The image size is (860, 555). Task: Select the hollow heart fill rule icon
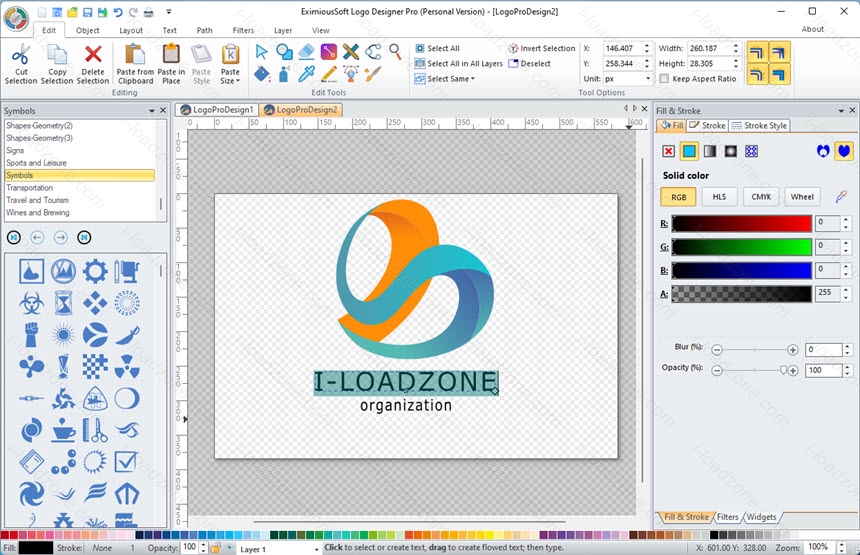point(823,151)
